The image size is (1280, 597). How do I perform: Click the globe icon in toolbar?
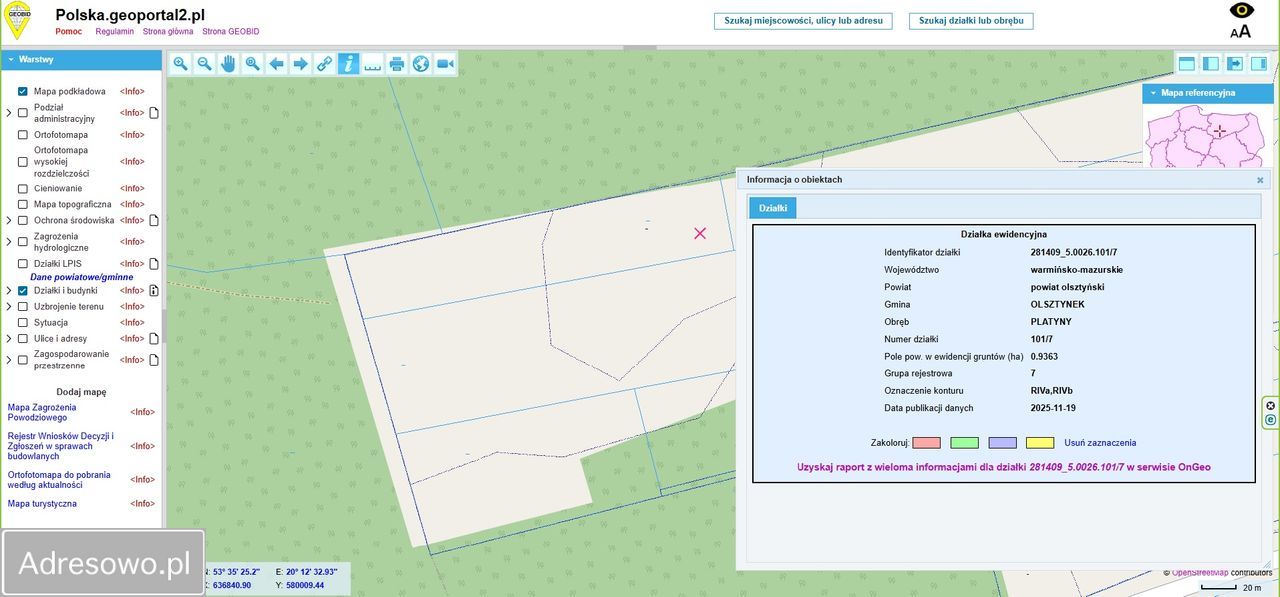tap(421, 64)
